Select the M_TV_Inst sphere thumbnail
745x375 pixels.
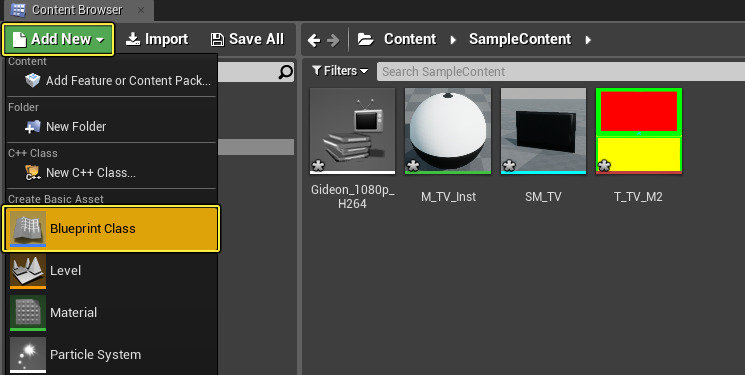click(x=448, y=131)
